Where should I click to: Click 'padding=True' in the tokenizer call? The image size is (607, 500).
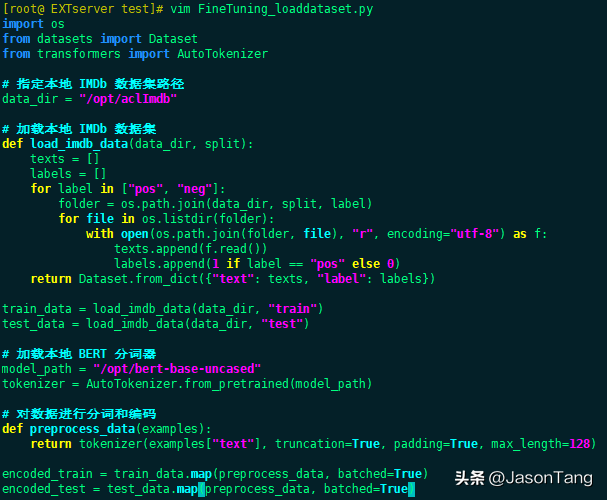coord(436,444)
